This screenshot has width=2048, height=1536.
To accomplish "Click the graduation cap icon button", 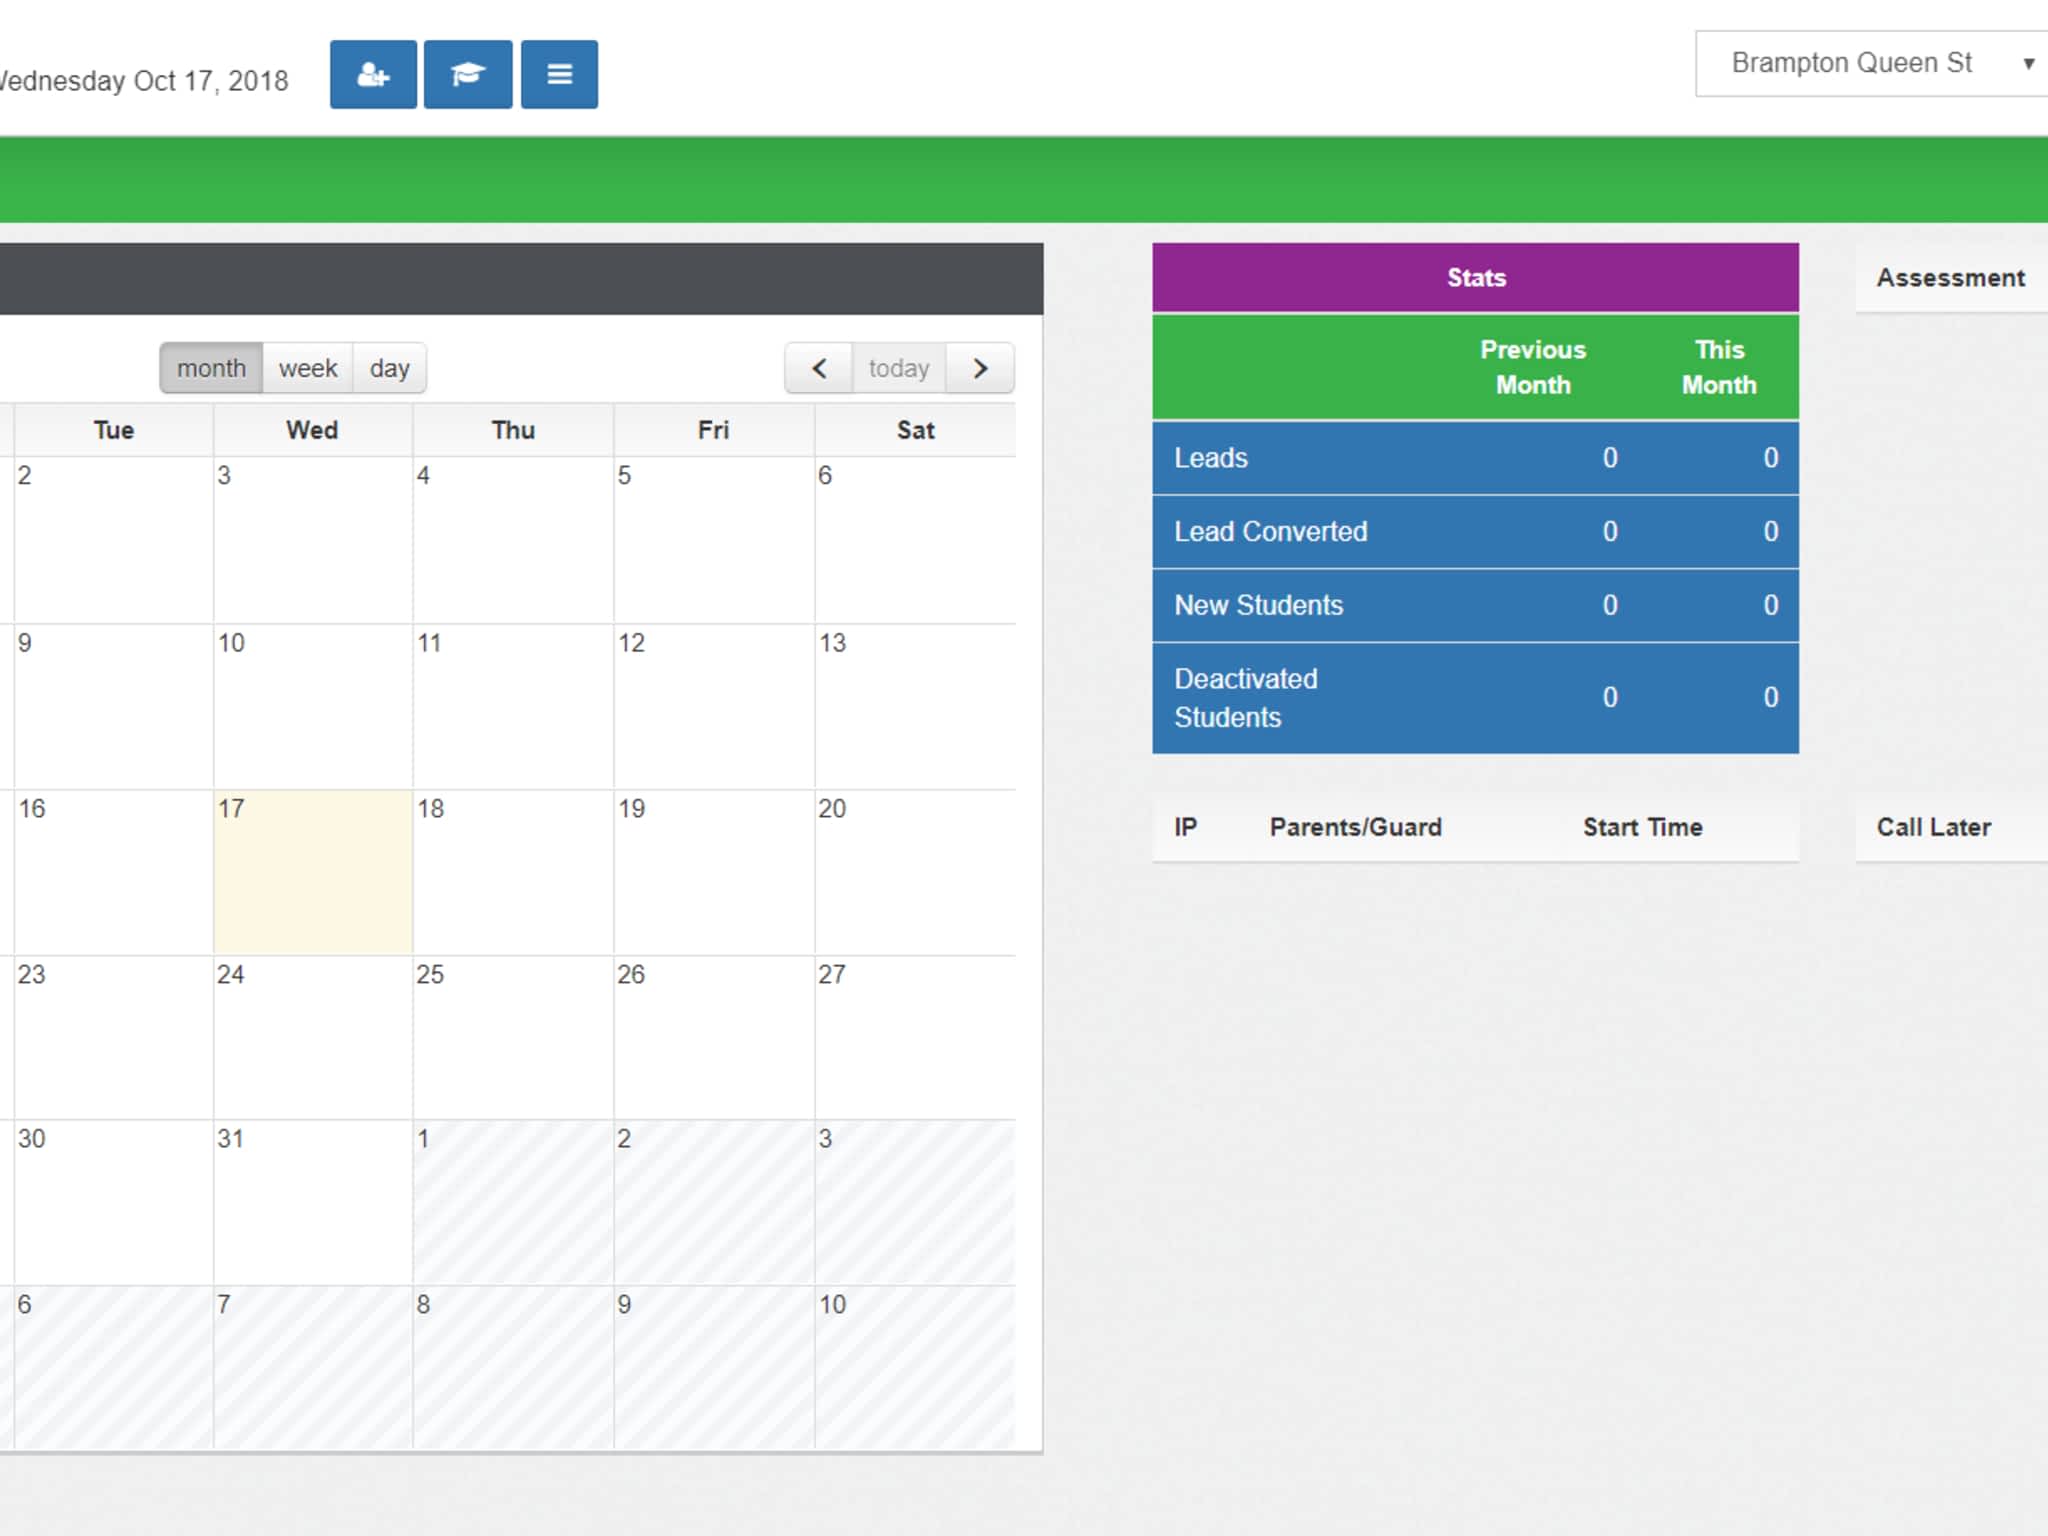I will [467, 74].
